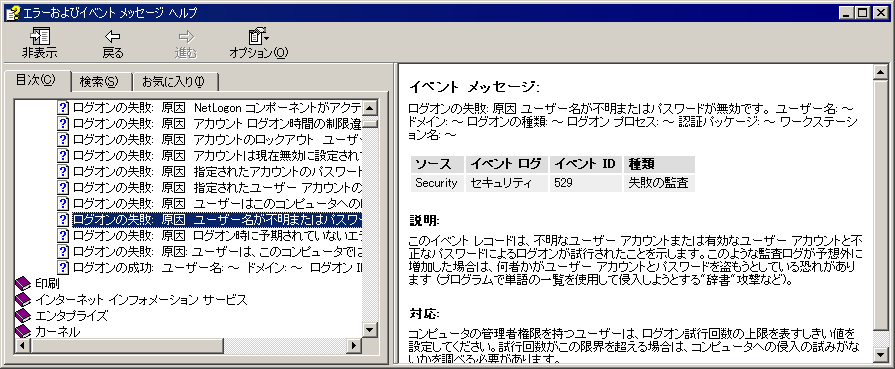
Task: Select the カーネル book entry
Action: [x=57, y=331]
